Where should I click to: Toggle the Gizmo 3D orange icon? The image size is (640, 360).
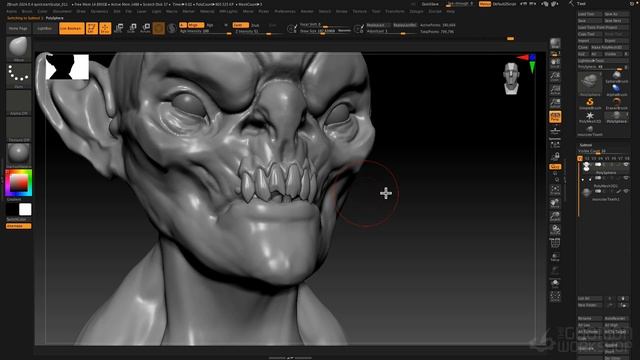click(x=159, y=28)
